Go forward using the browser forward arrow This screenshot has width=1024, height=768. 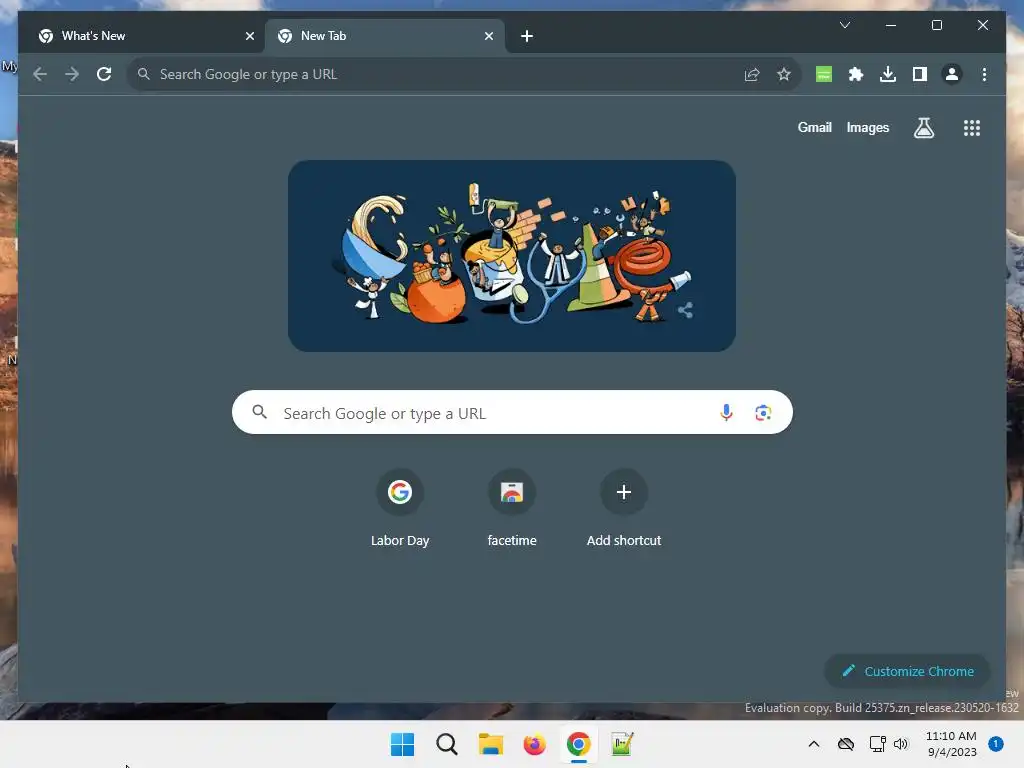pyautogui.click(x=72, y=74)
